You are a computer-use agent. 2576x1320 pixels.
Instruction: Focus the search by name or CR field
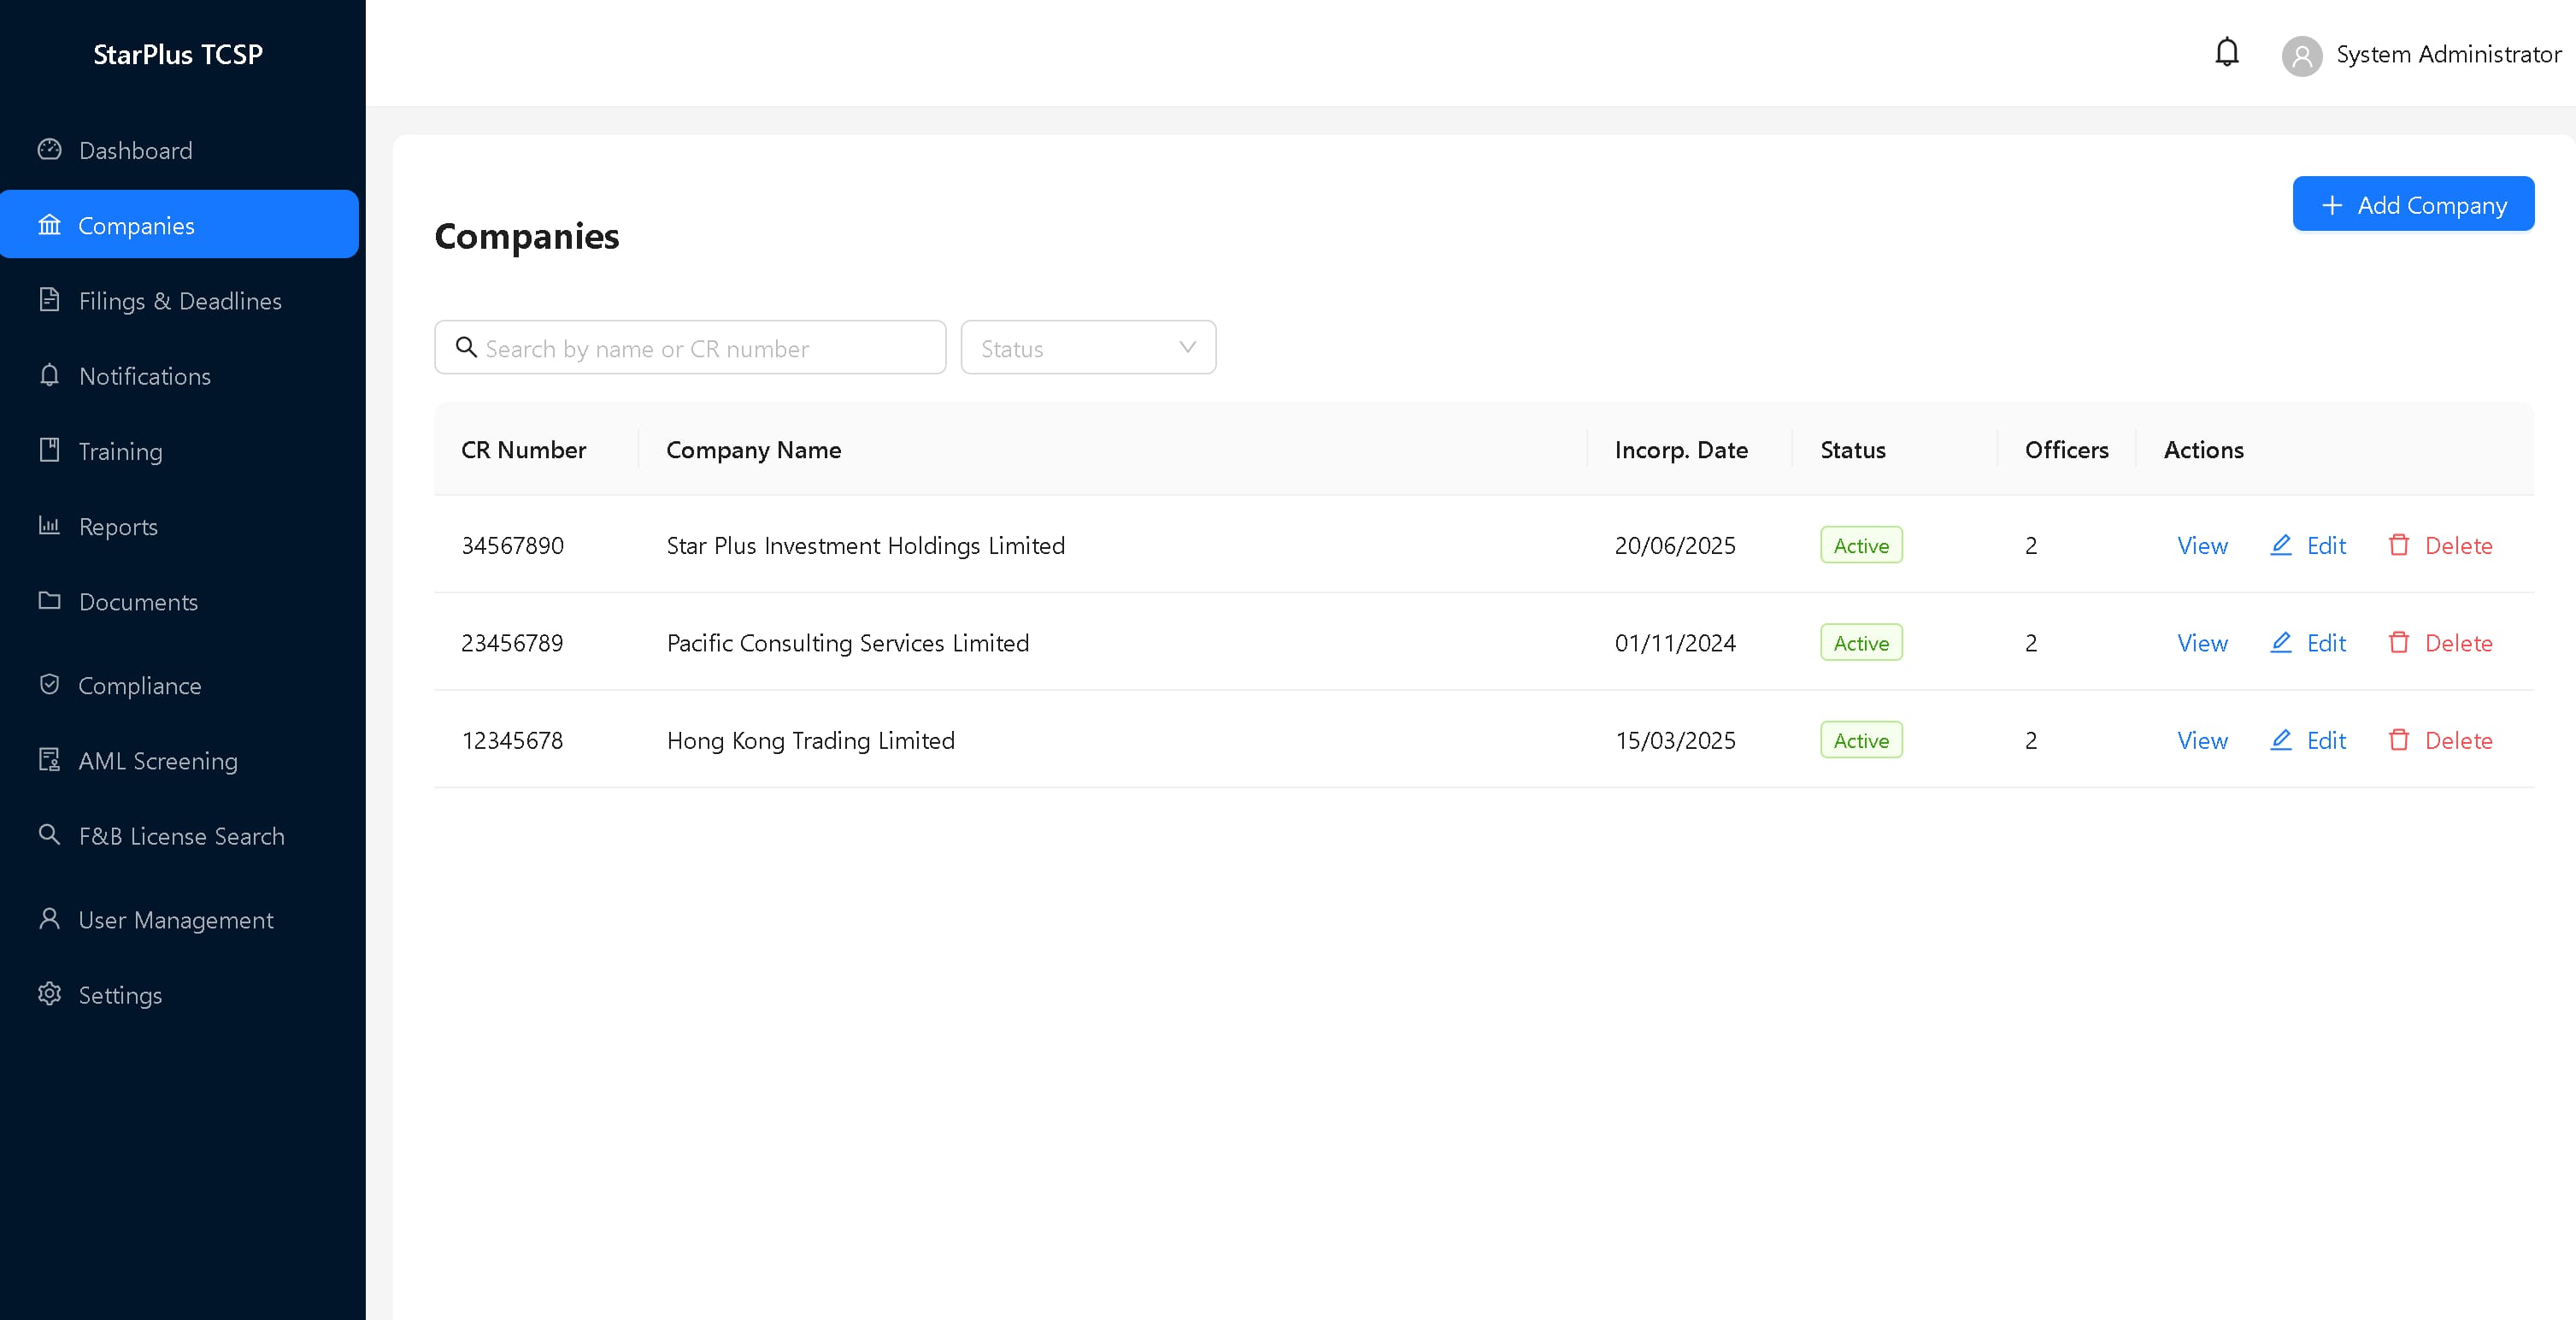[x=690, y=347]
